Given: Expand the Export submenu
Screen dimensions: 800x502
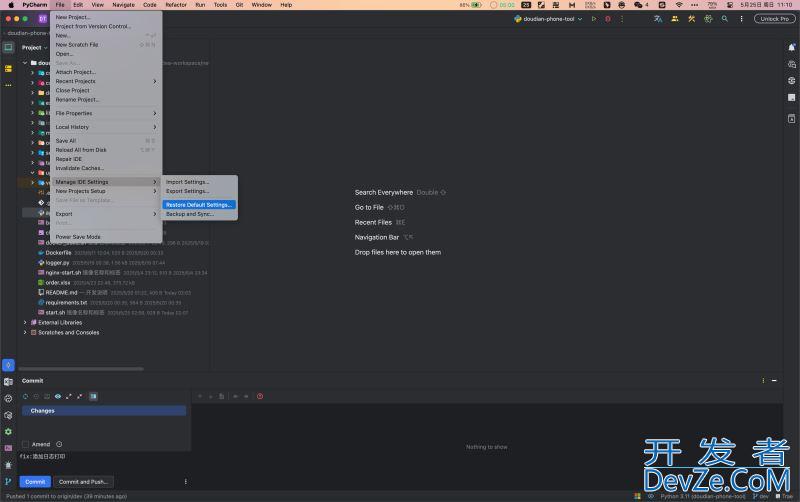Looking at the screenshot, I should pyautogui.click(x=106, y=214).
